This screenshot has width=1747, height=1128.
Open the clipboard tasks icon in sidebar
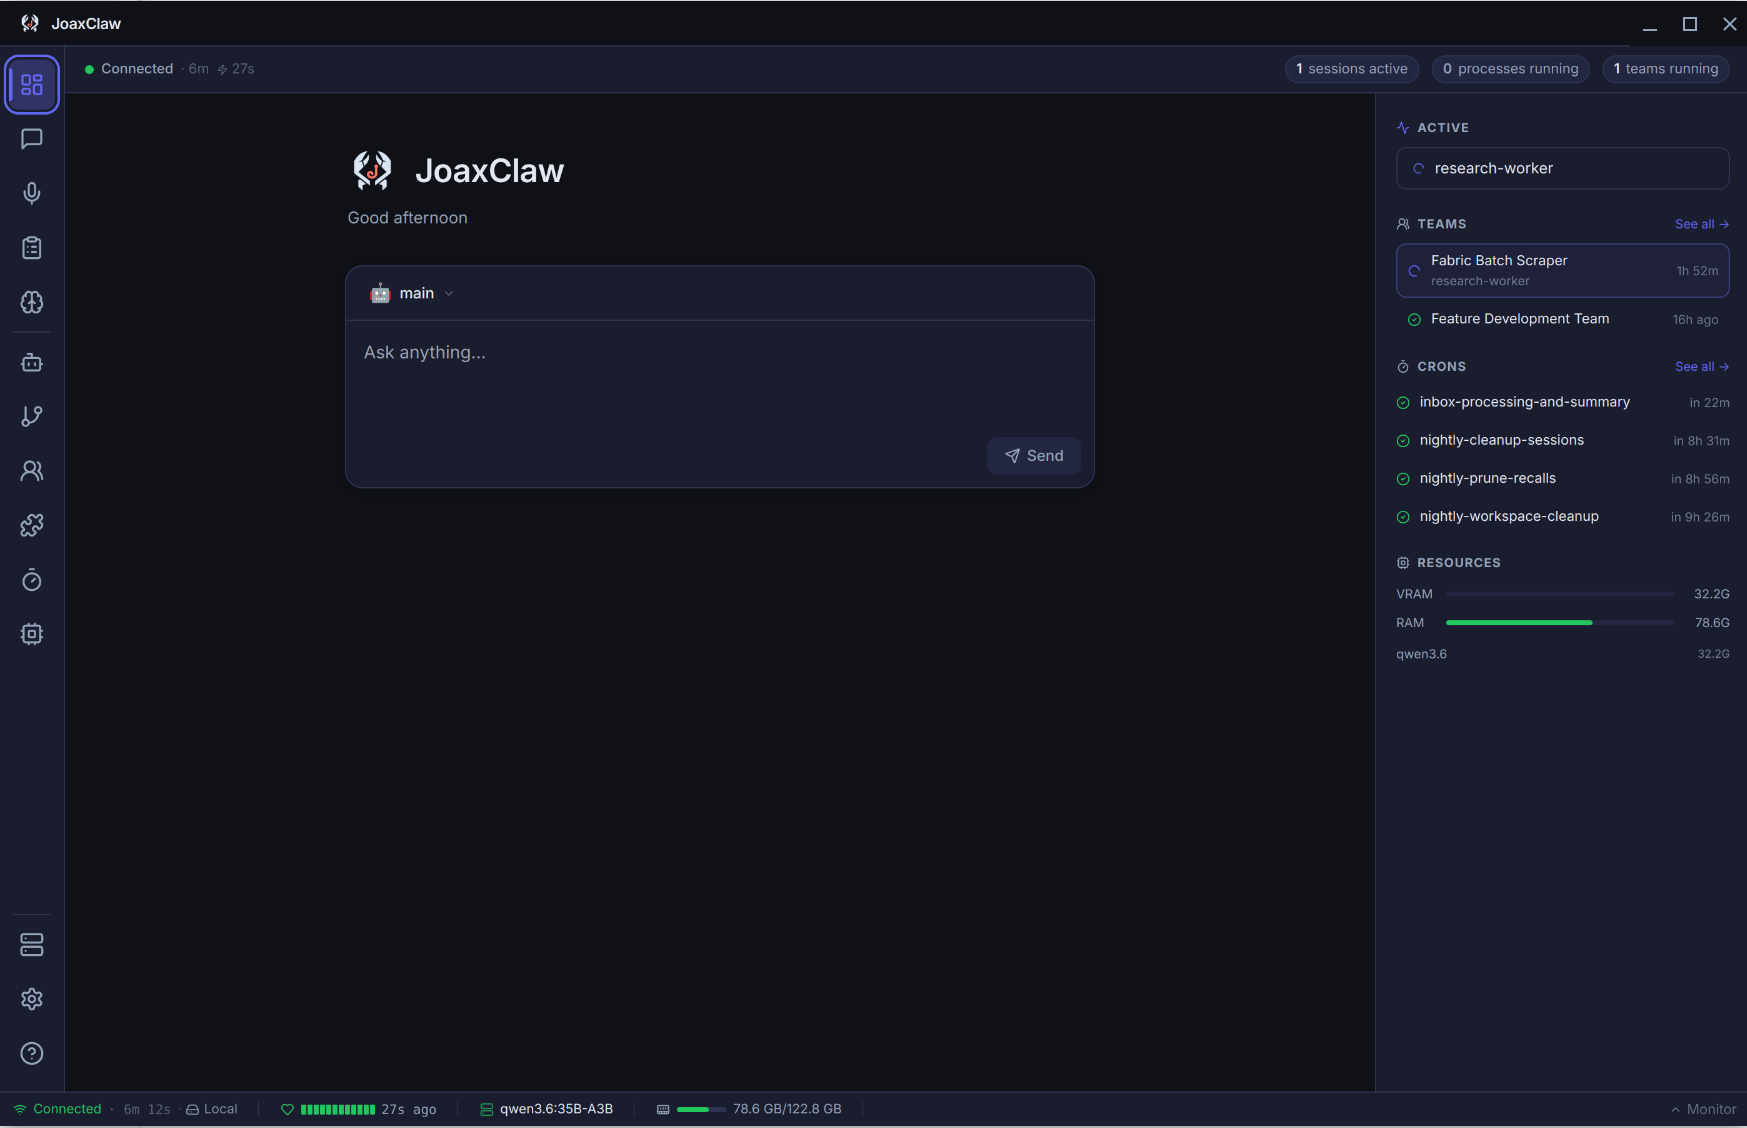click(x=32, y=248)
